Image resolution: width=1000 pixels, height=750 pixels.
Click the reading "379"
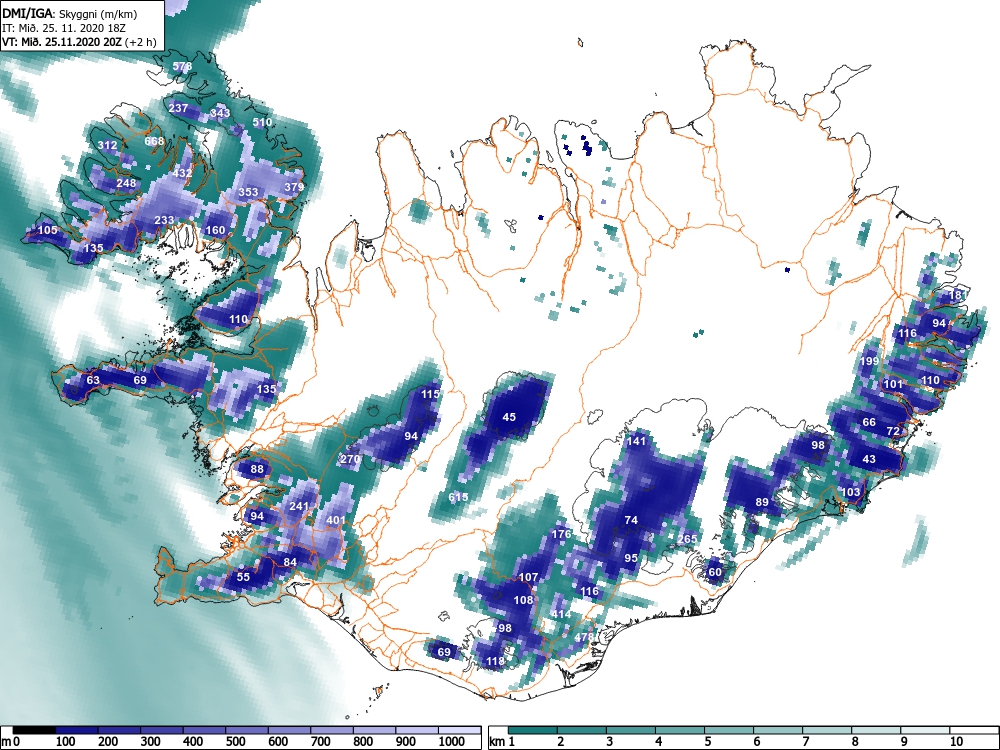tap(294, 187)
